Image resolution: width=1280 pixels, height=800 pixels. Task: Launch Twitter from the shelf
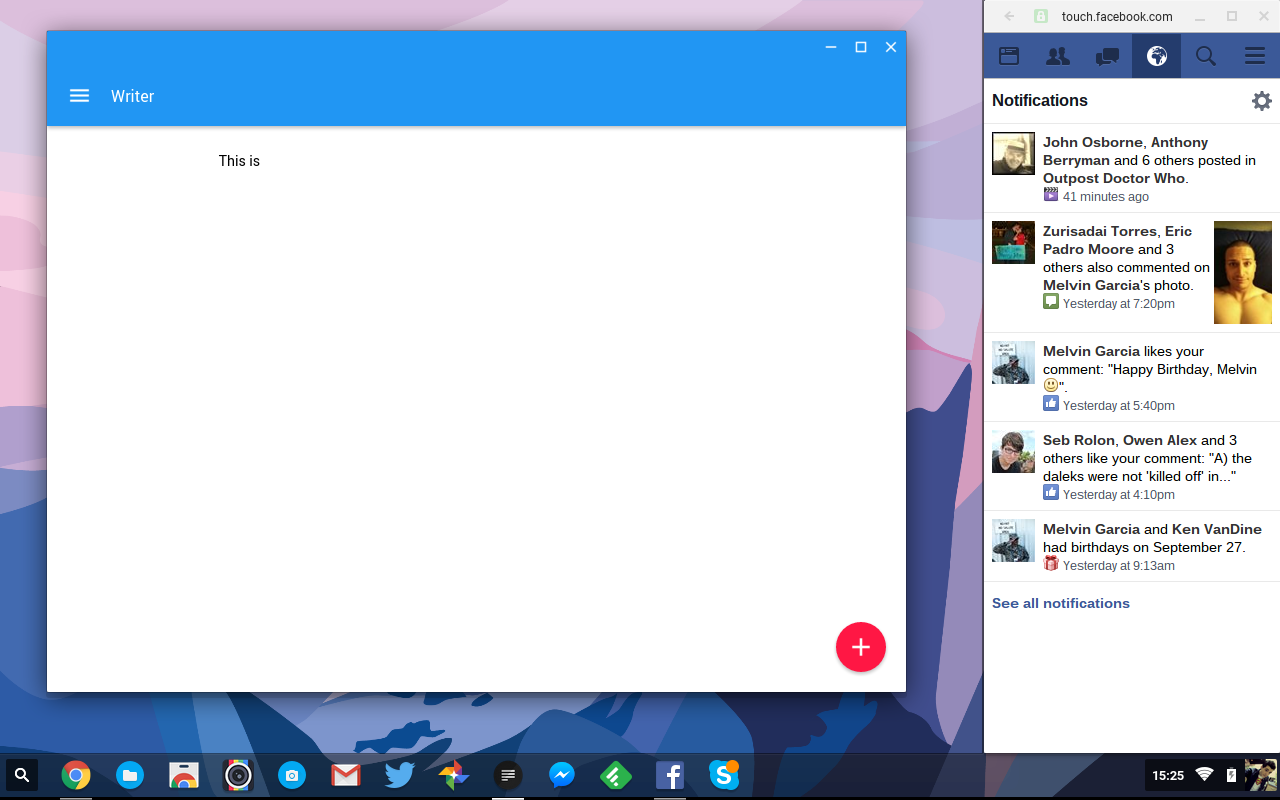[400, 775]
